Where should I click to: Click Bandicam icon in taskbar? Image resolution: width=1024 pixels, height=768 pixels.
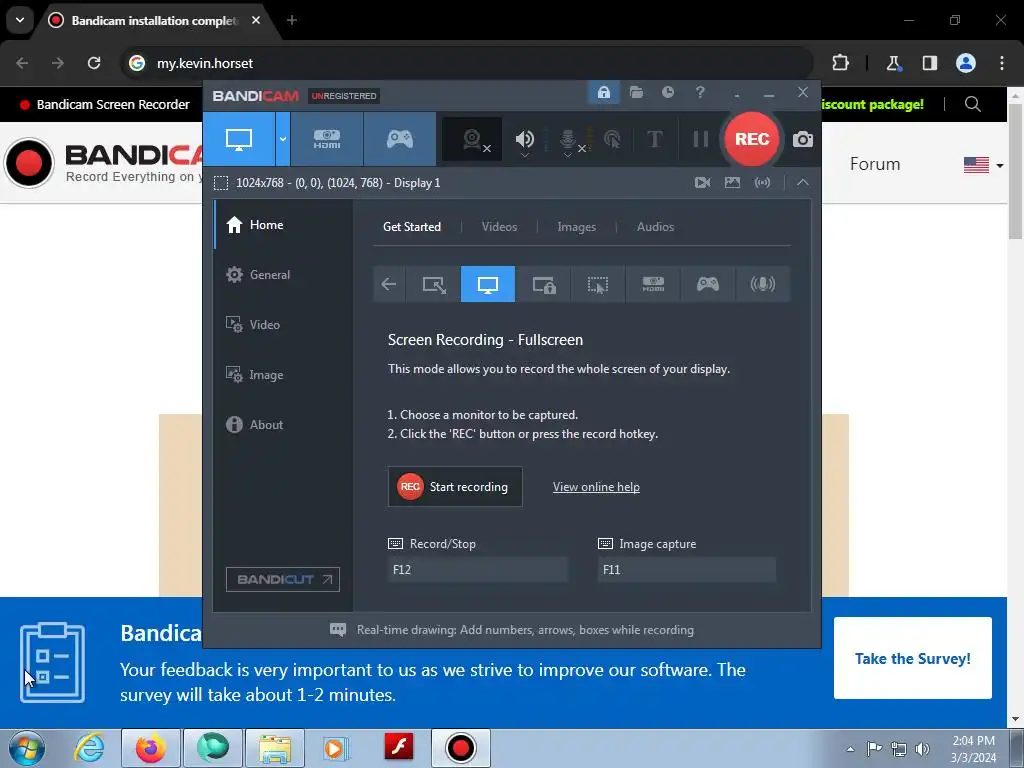click(460, 748)
